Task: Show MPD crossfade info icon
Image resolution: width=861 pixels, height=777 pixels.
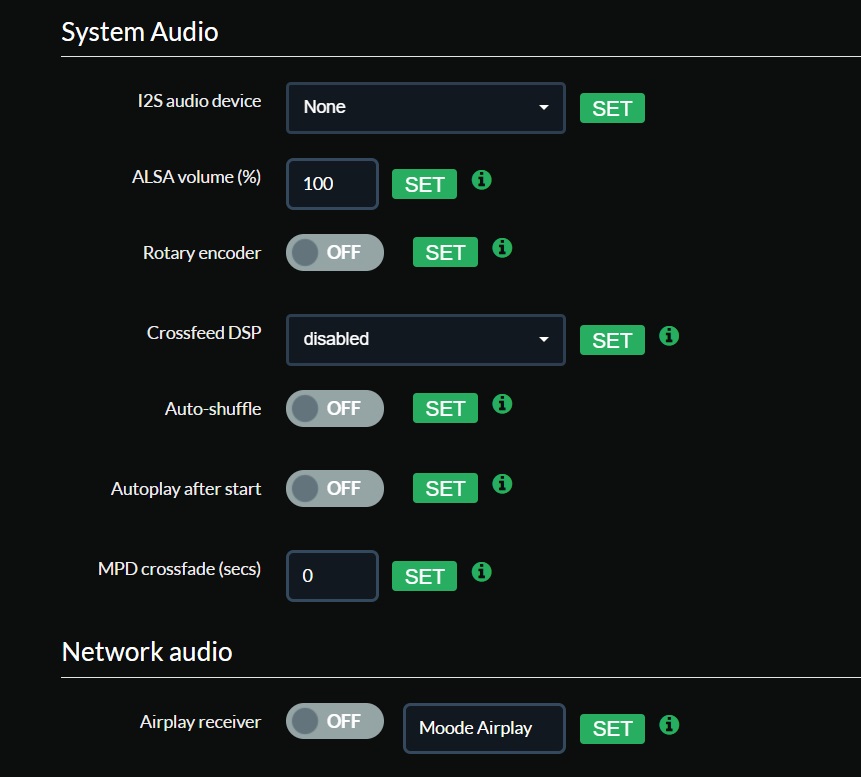Action: coord(482,572)
